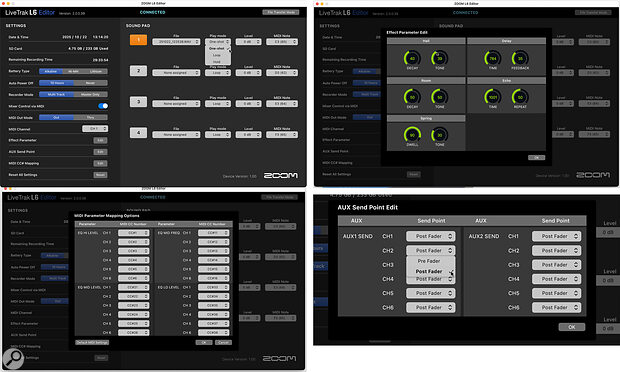Select sound pad 3 button
The width and height of the screenshot is (620, 372).
coord(138,102)
